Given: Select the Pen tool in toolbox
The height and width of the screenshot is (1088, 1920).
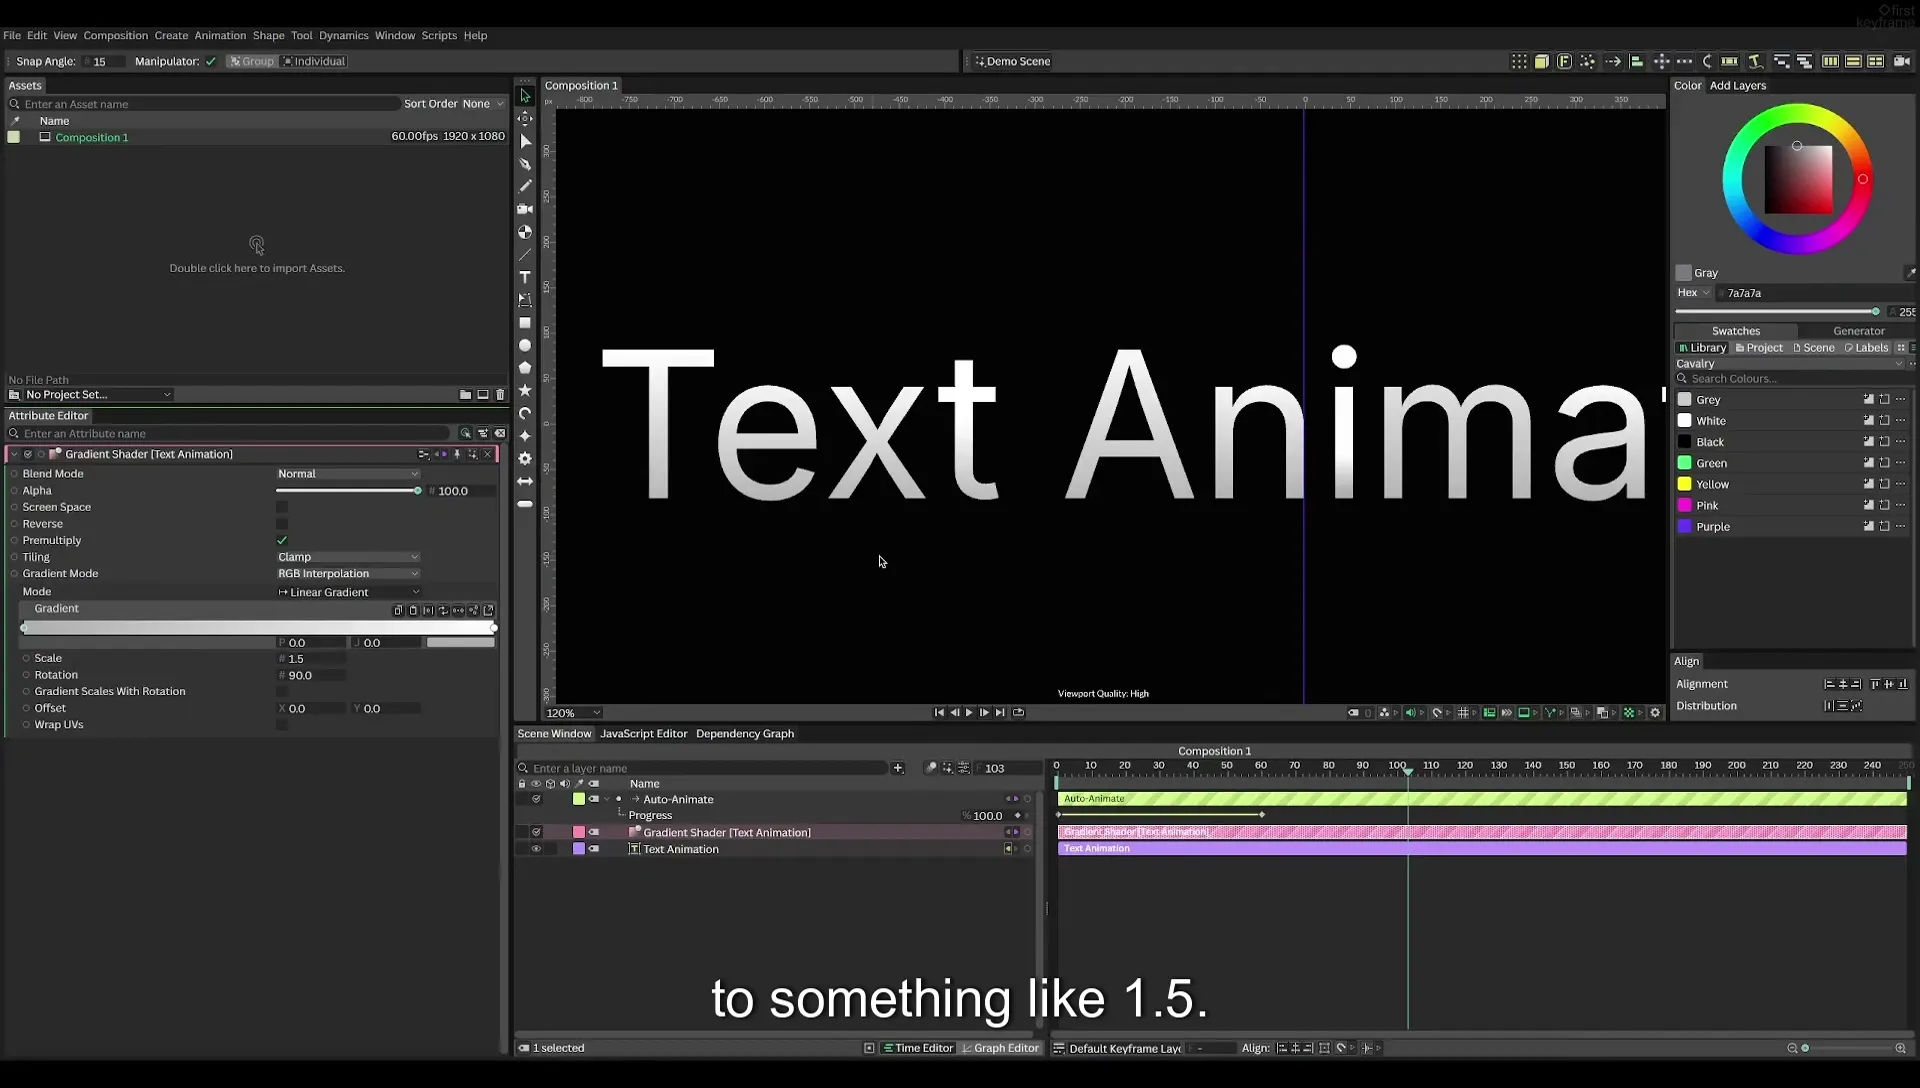Looking at the screenshot, I should [525, 164].
